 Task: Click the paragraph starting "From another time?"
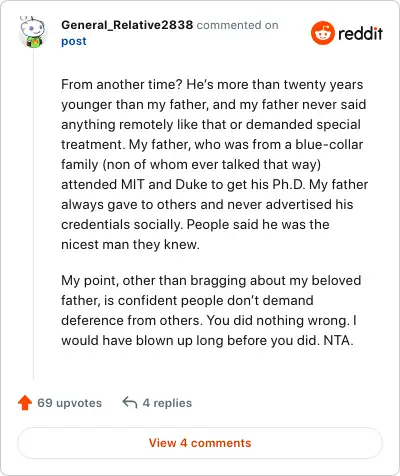click(x=214, y=164)
